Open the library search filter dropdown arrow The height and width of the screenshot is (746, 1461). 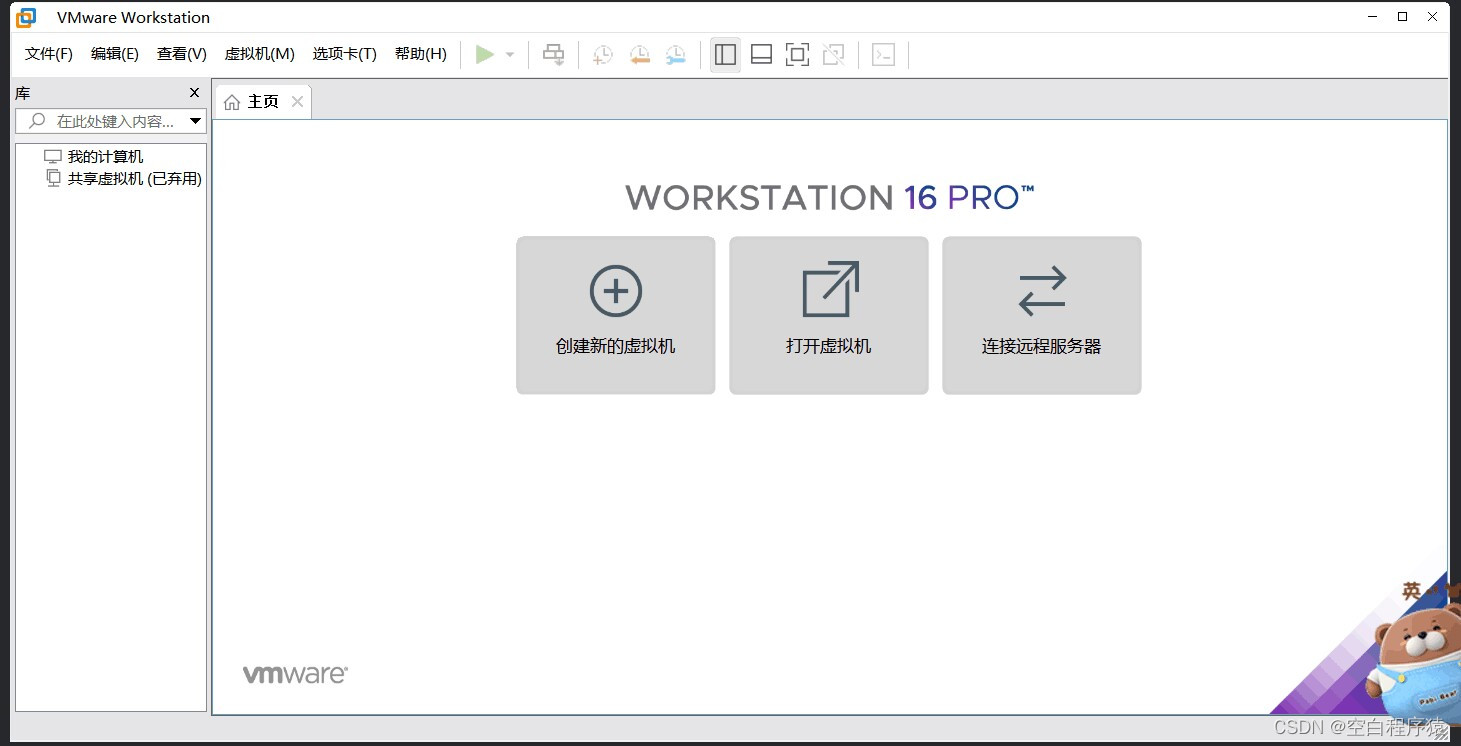point(196,121)
